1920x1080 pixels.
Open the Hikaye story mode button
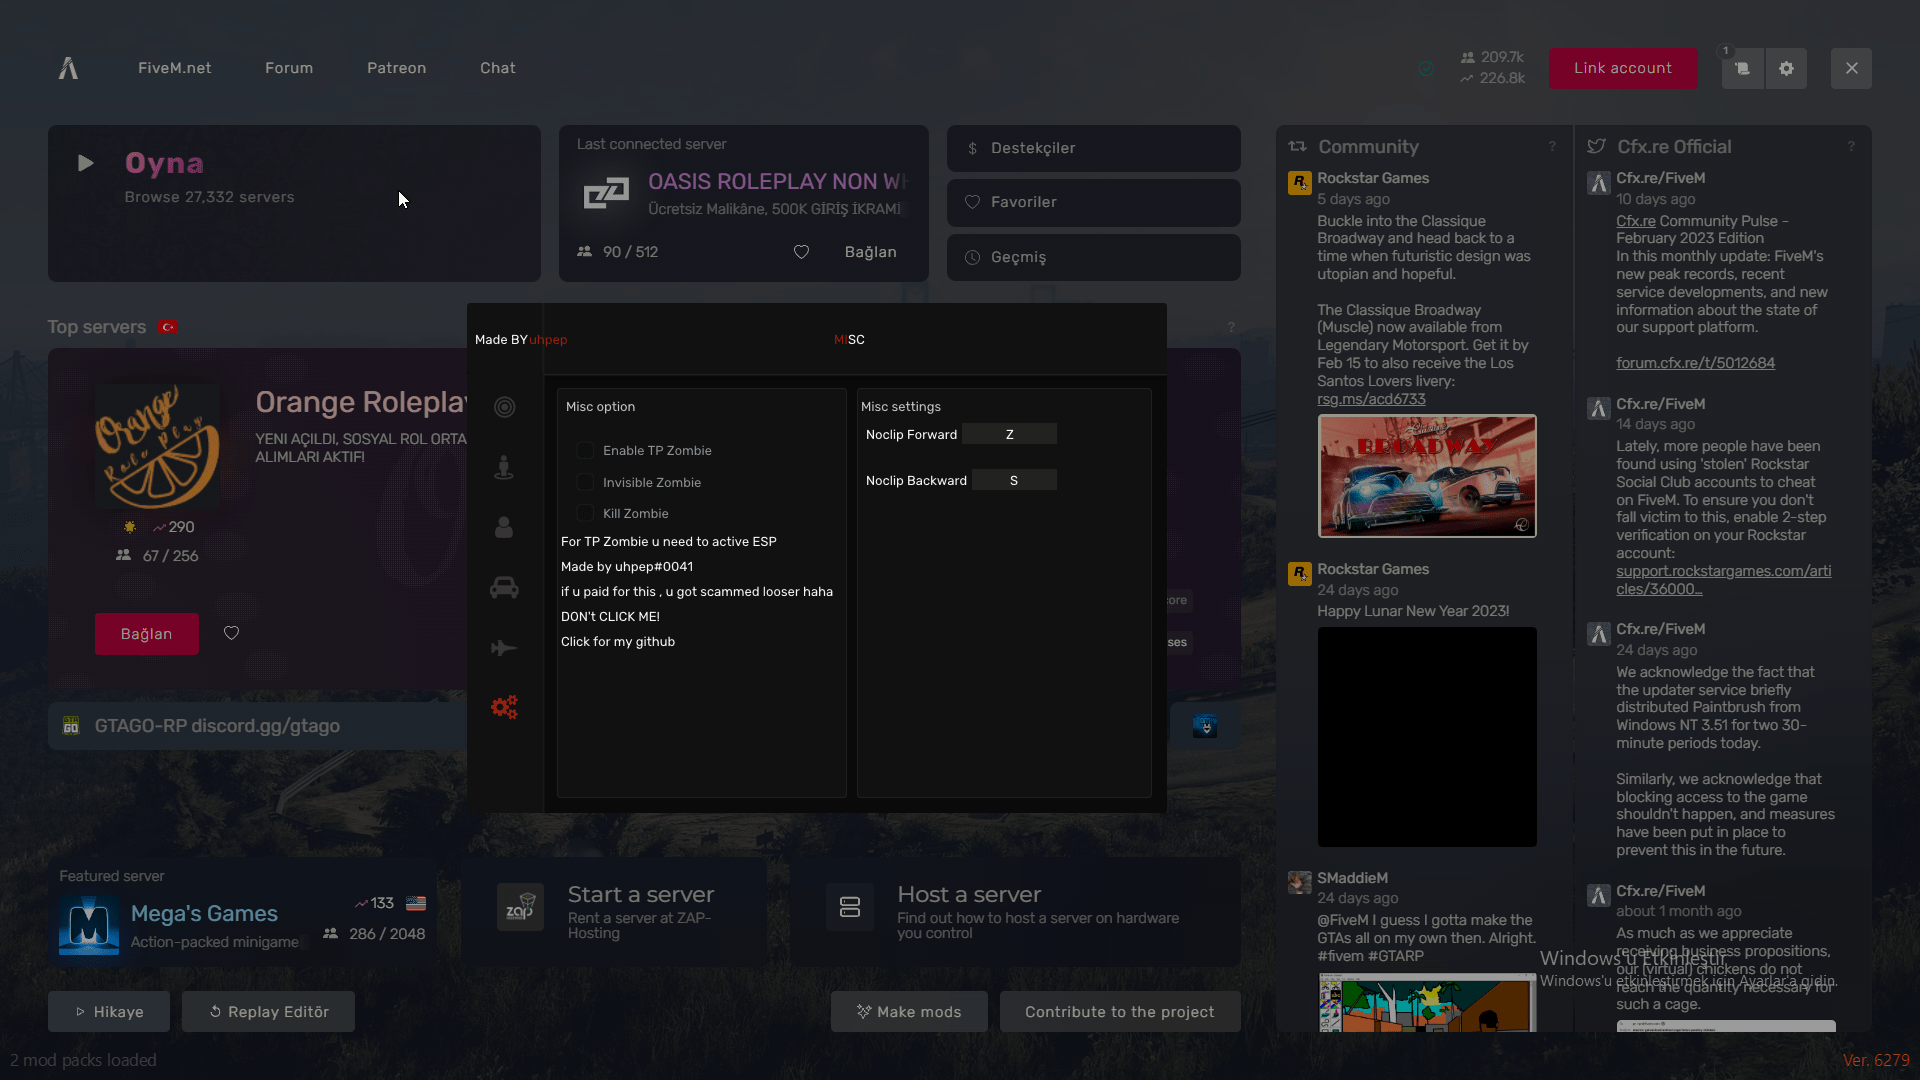109,1012
